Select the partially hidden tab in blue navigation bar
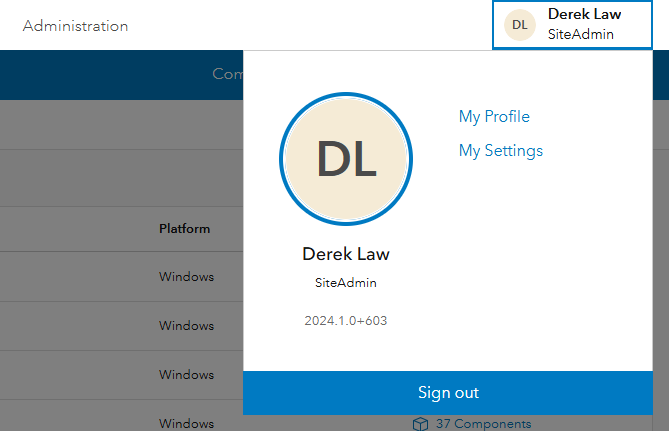 point(227,74)
